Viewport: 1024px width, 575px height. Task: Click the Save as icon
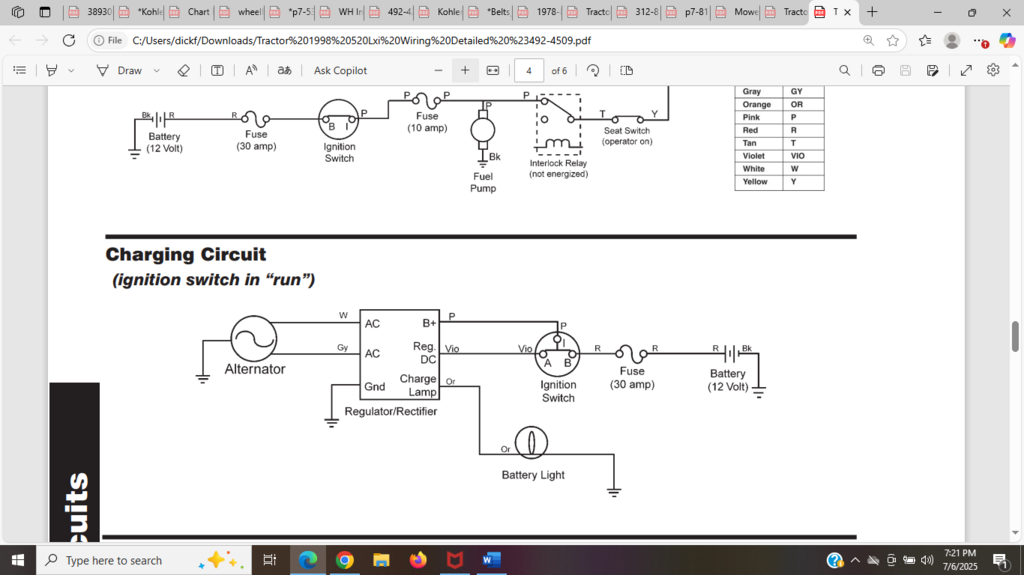pos(932,70)
